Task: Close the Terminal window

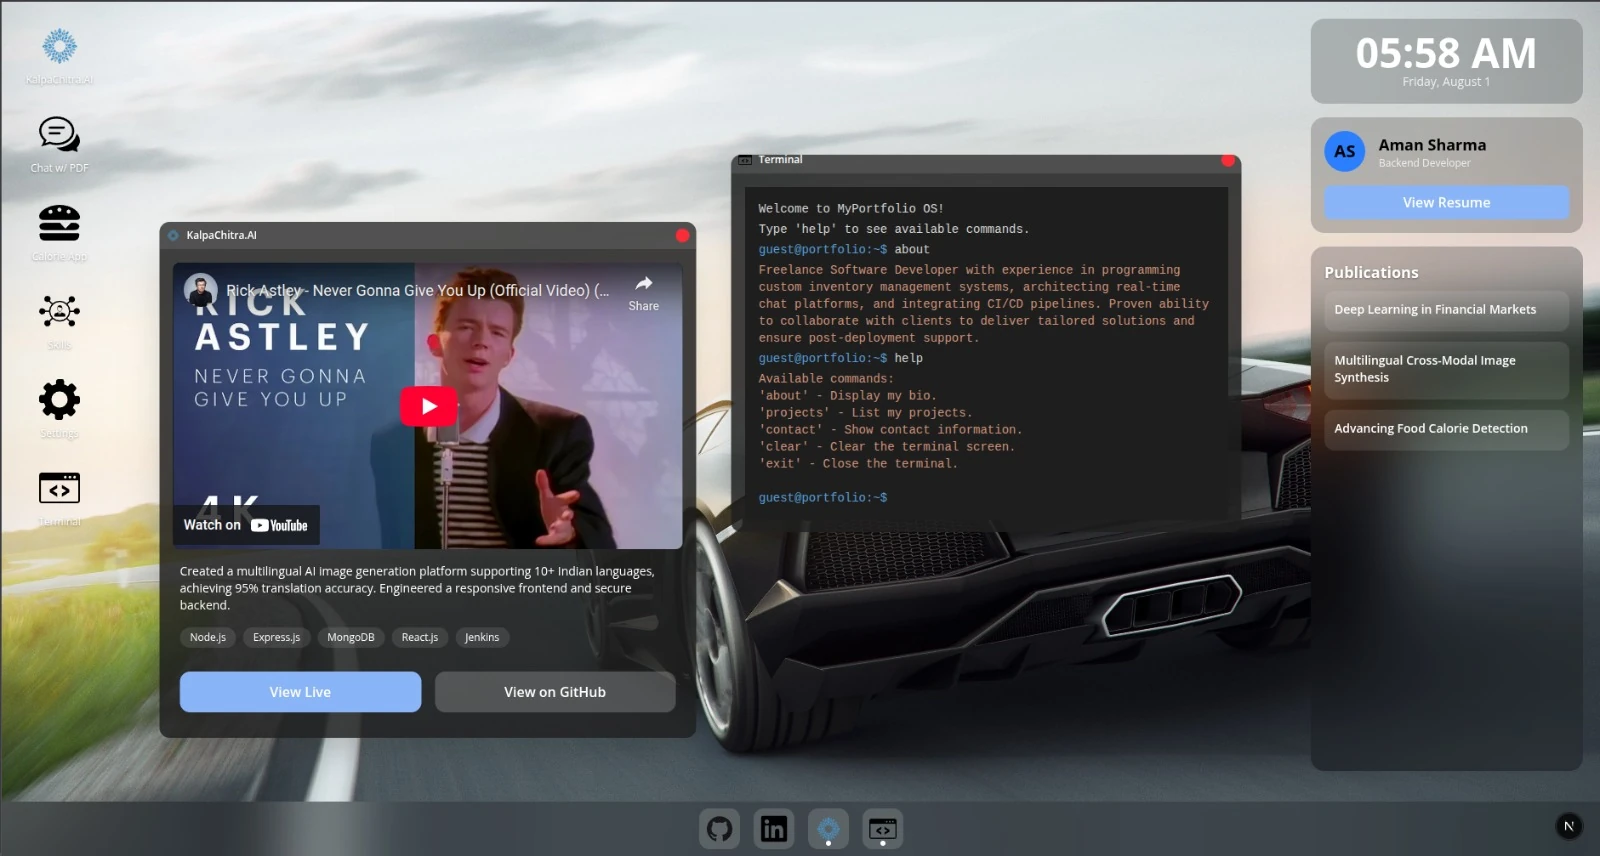Action: point(1228,160)
